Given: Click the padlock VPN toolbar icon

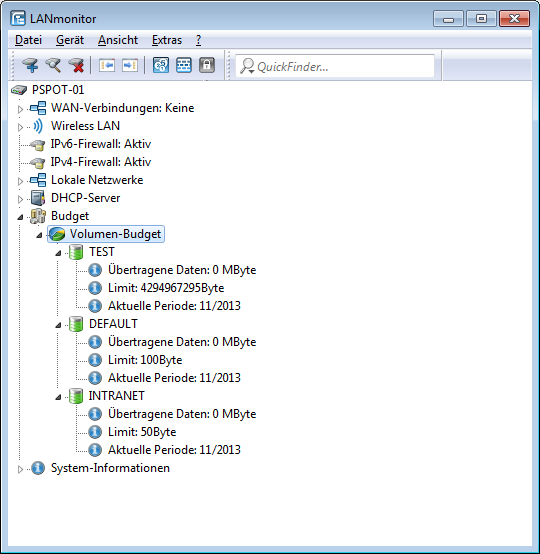Looking at the screenshot, I should [x=207, y=65].
